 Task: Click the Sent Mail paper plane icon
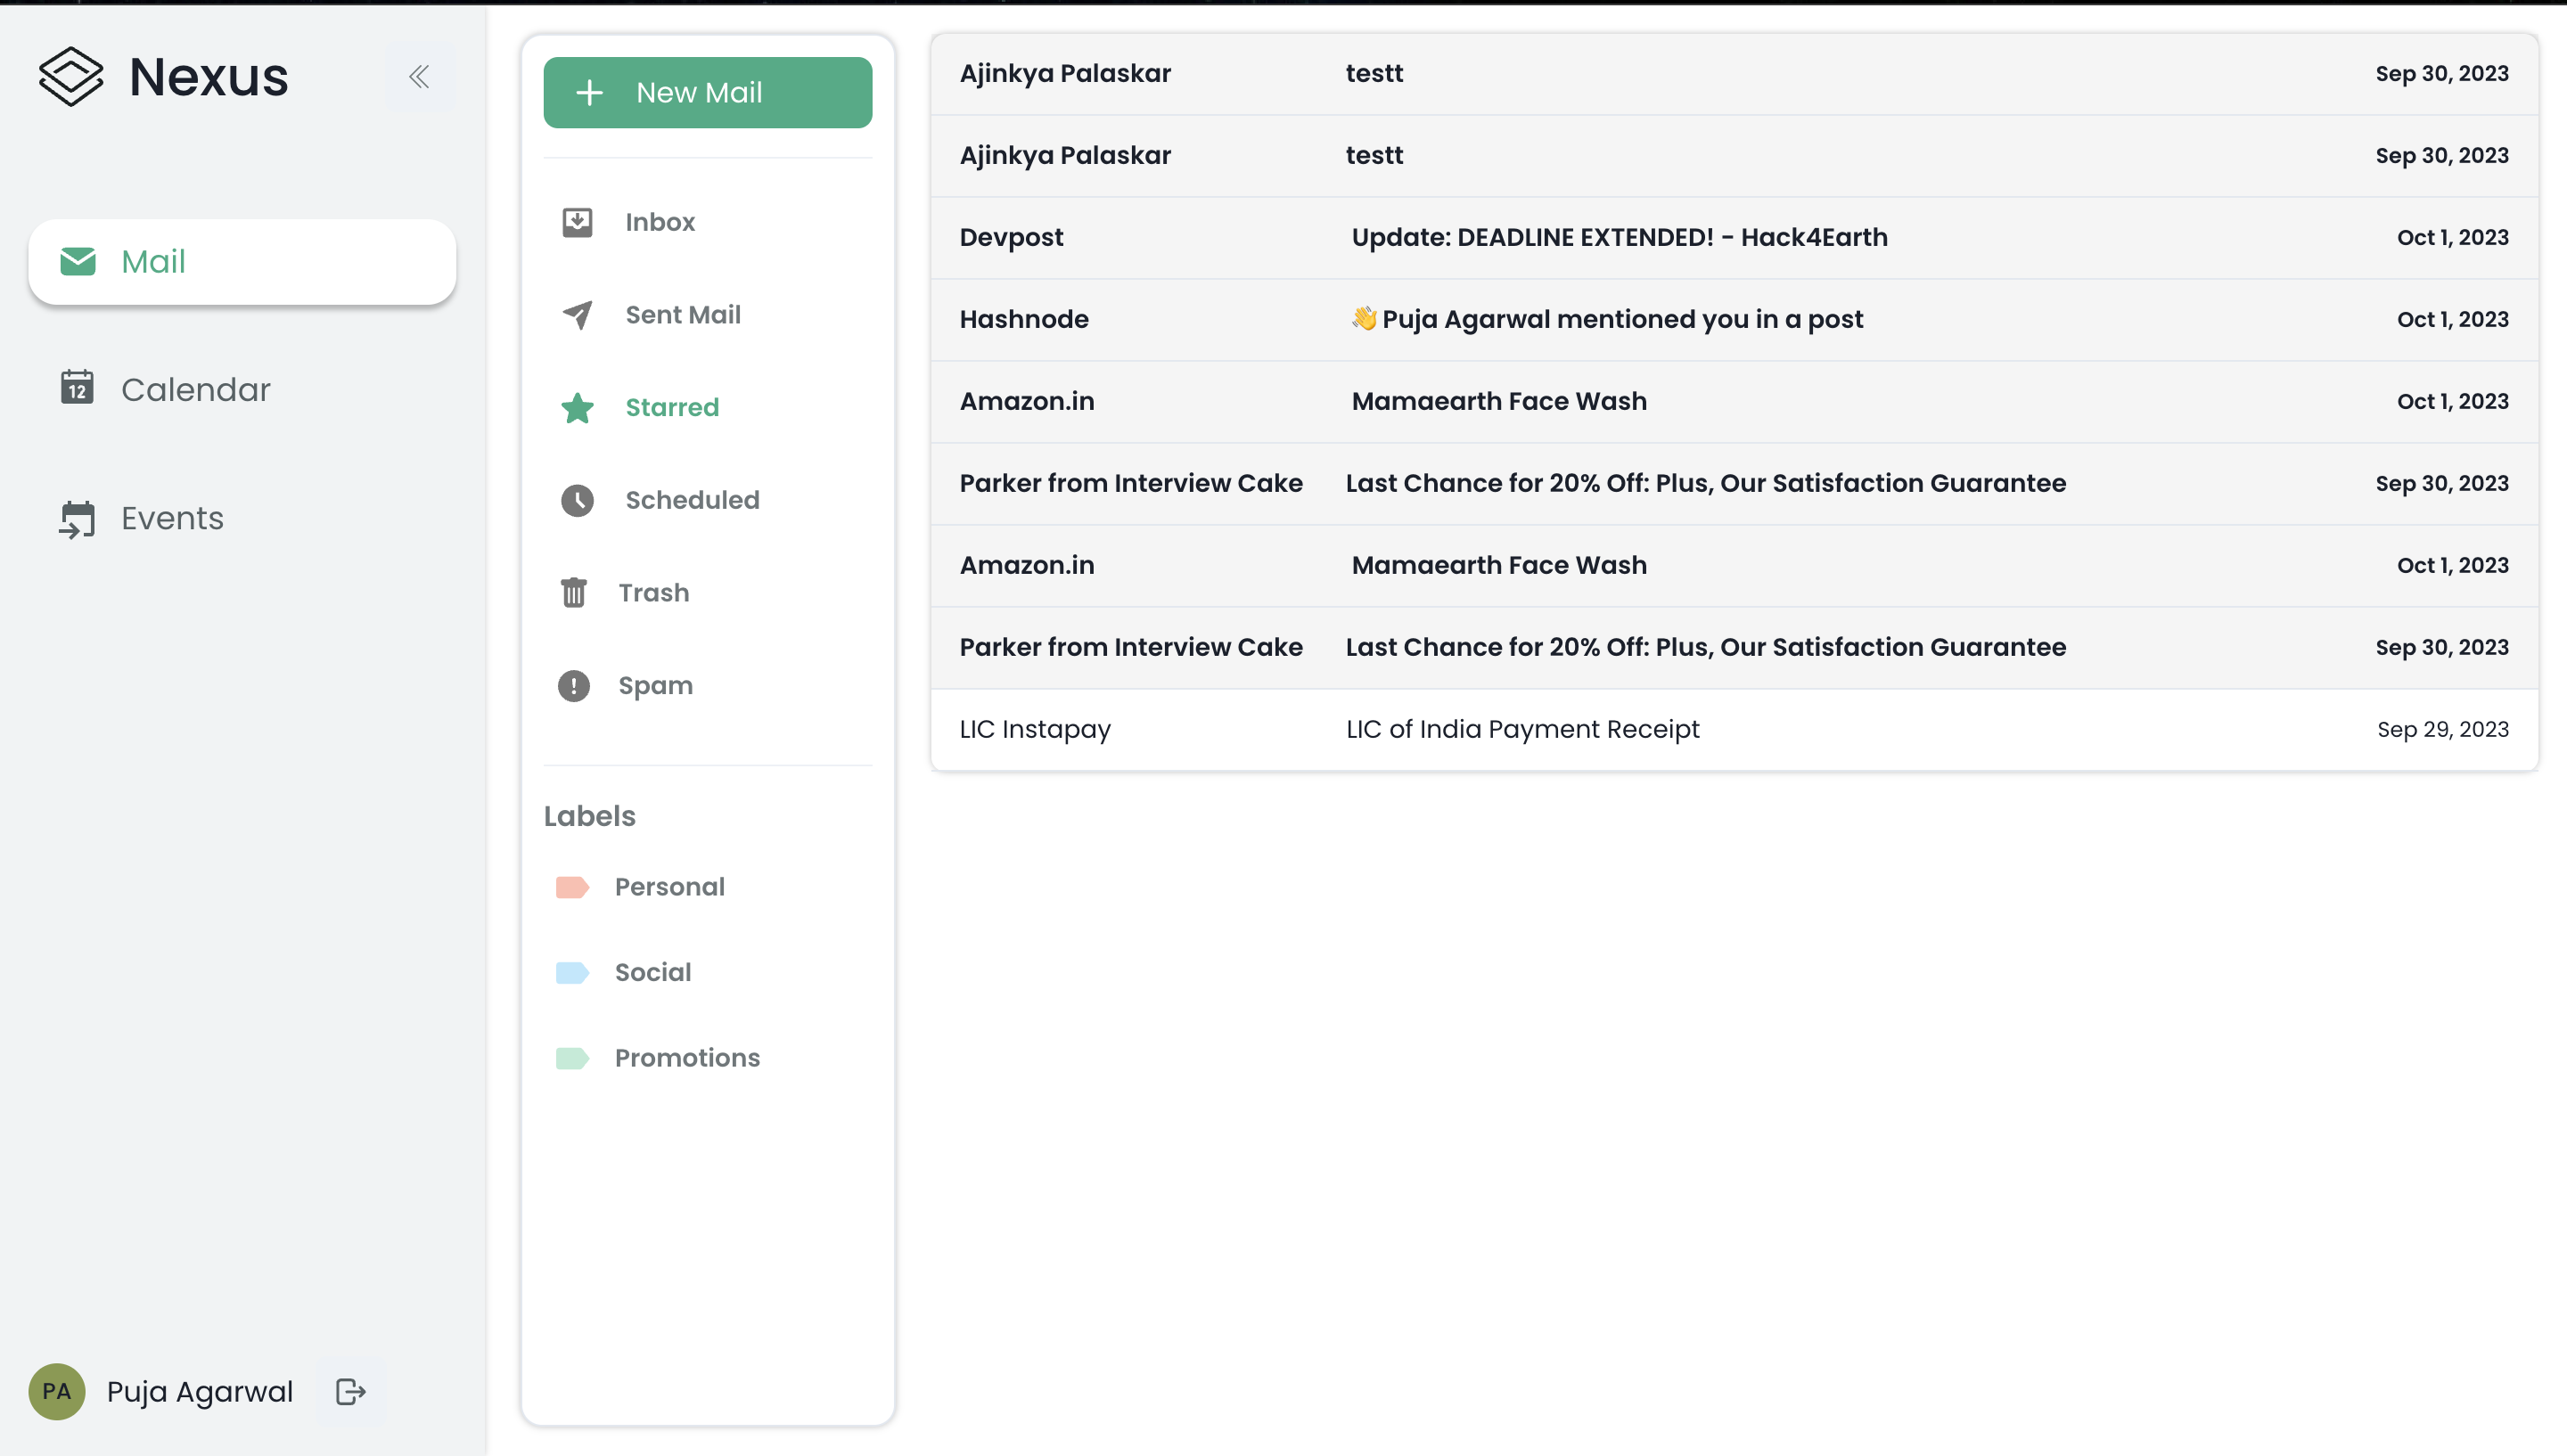(577, 315)
